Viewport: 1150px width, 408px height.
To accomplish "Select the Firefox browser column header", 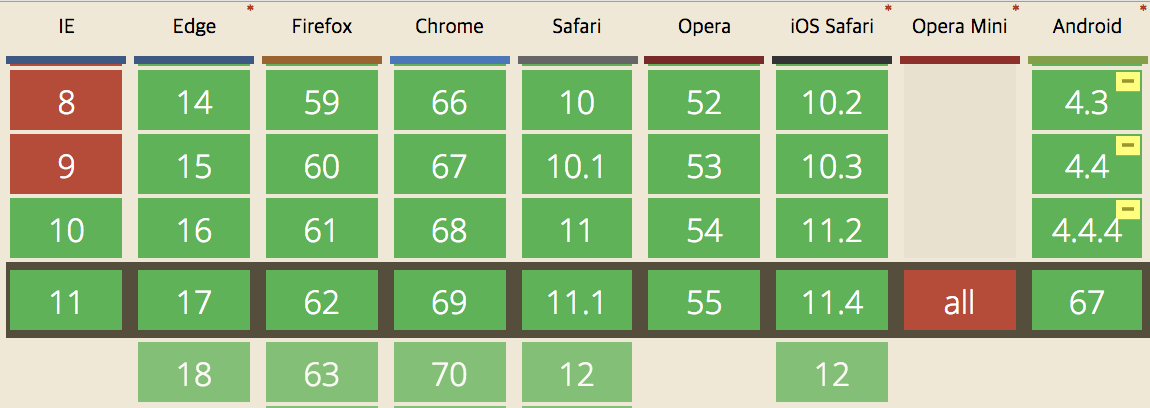I will point(322,27).
